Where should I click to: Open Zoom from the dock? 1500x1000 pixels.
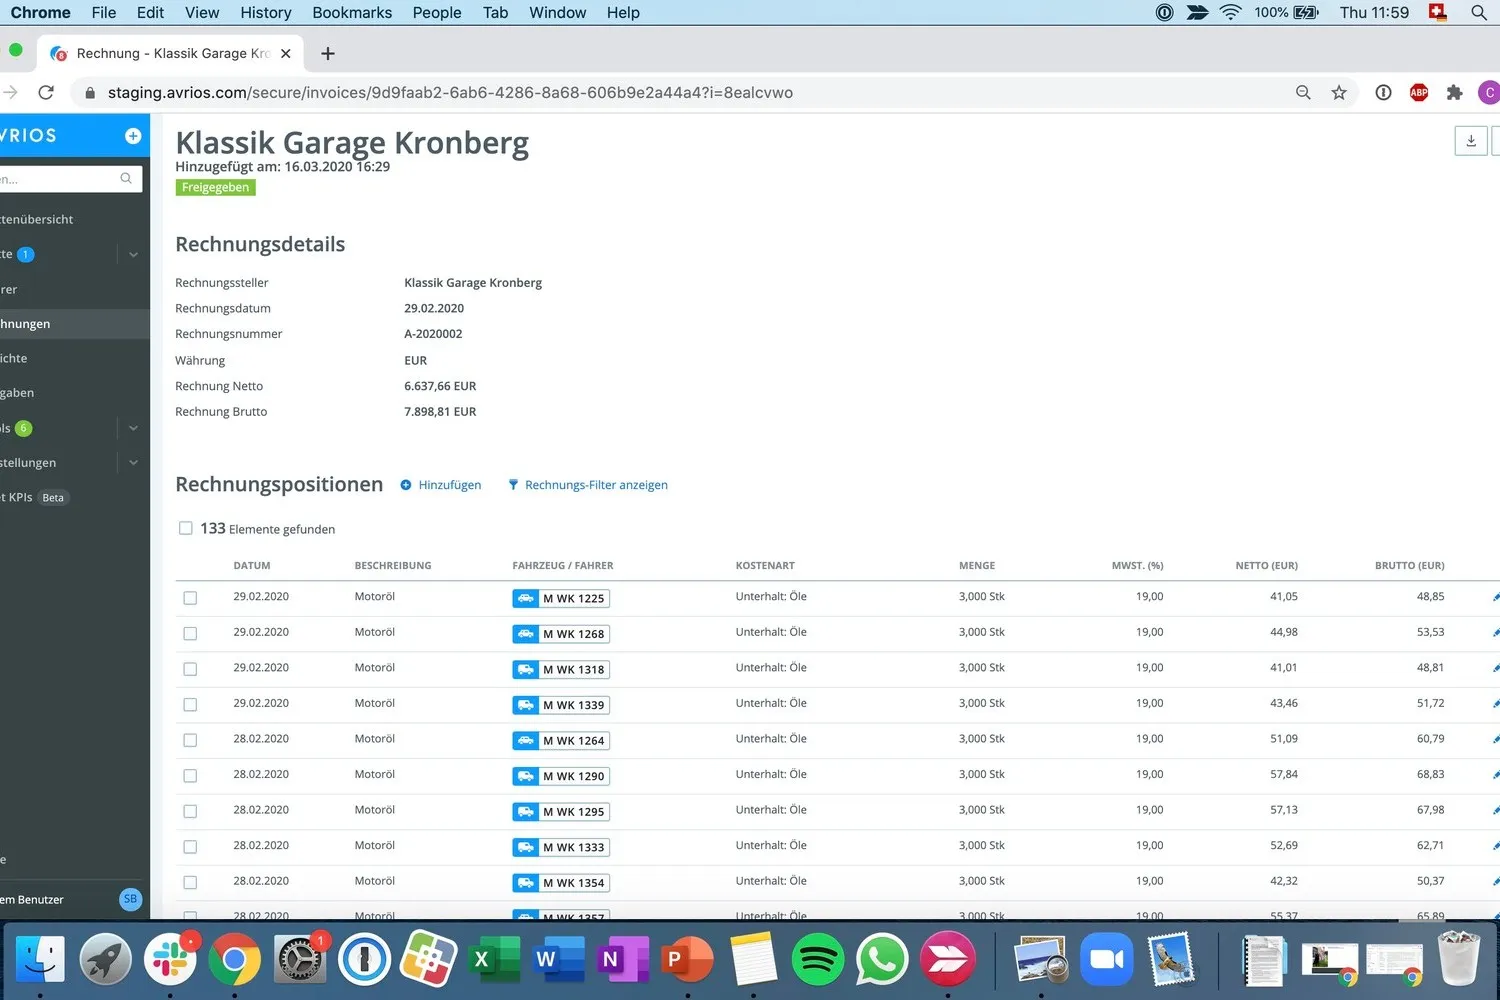coord(1106,960)
